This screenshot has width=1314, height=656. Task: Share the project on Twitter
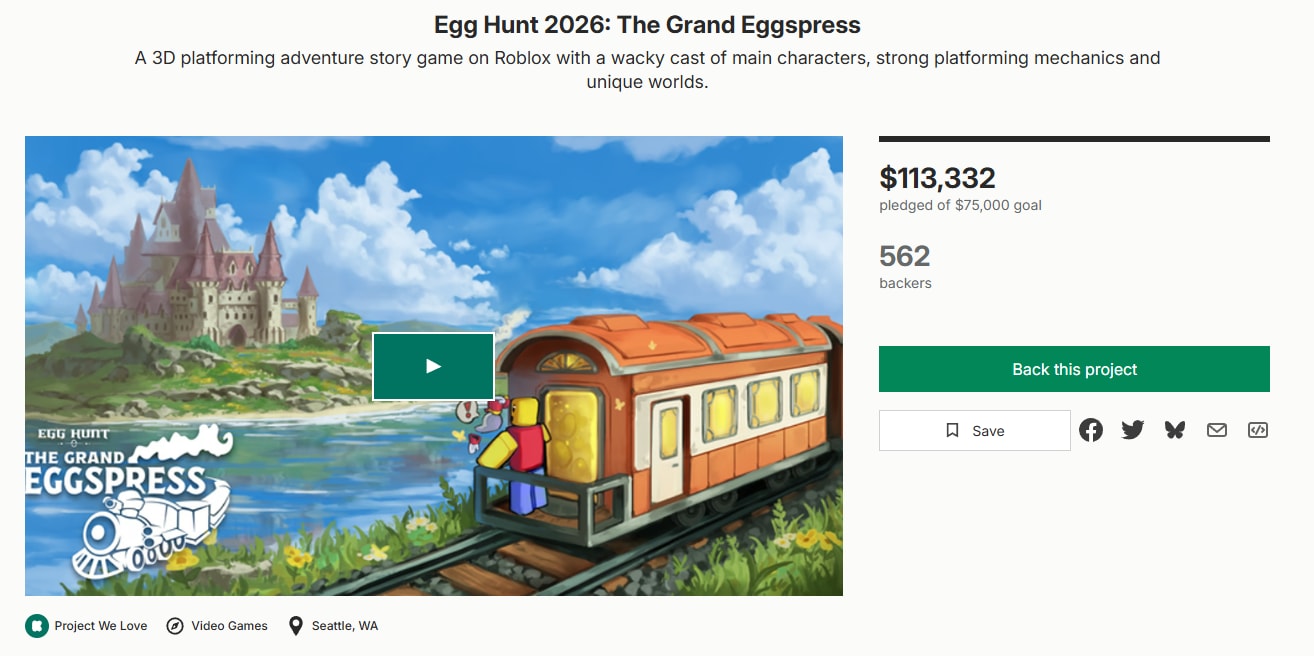point(1133,430)
